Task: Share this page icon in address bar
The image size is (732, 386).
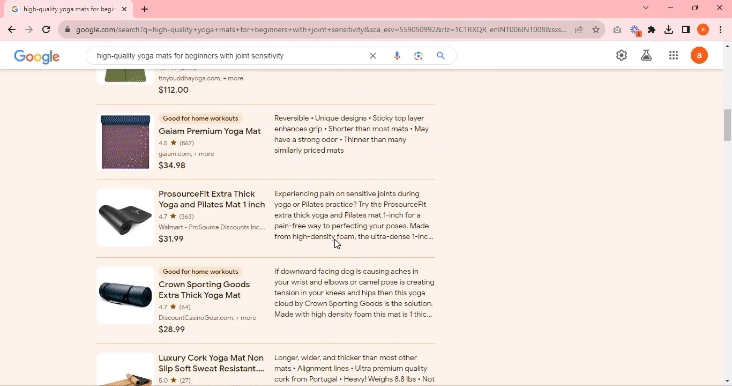Action: (x=579, y=29)
